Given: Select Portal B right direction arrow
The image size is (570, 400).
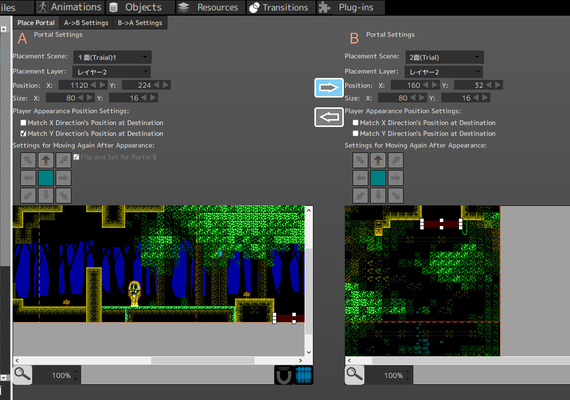Looking at the screenshot, I should click(x=396, y=178).
